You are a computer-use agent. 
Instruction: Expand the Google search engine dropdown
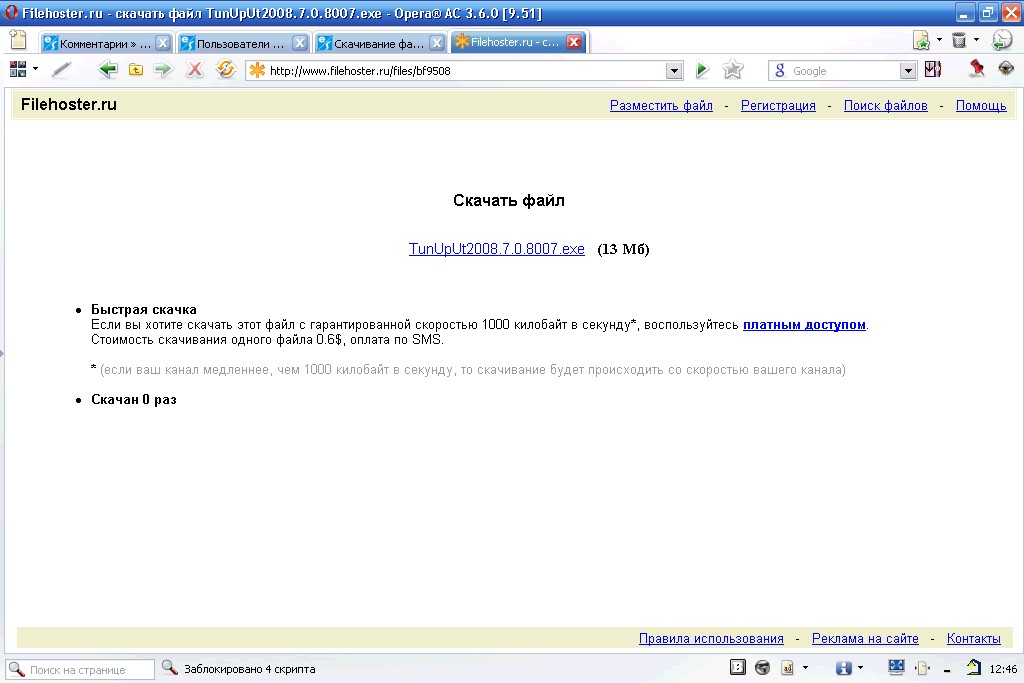[x=908, y=71]
